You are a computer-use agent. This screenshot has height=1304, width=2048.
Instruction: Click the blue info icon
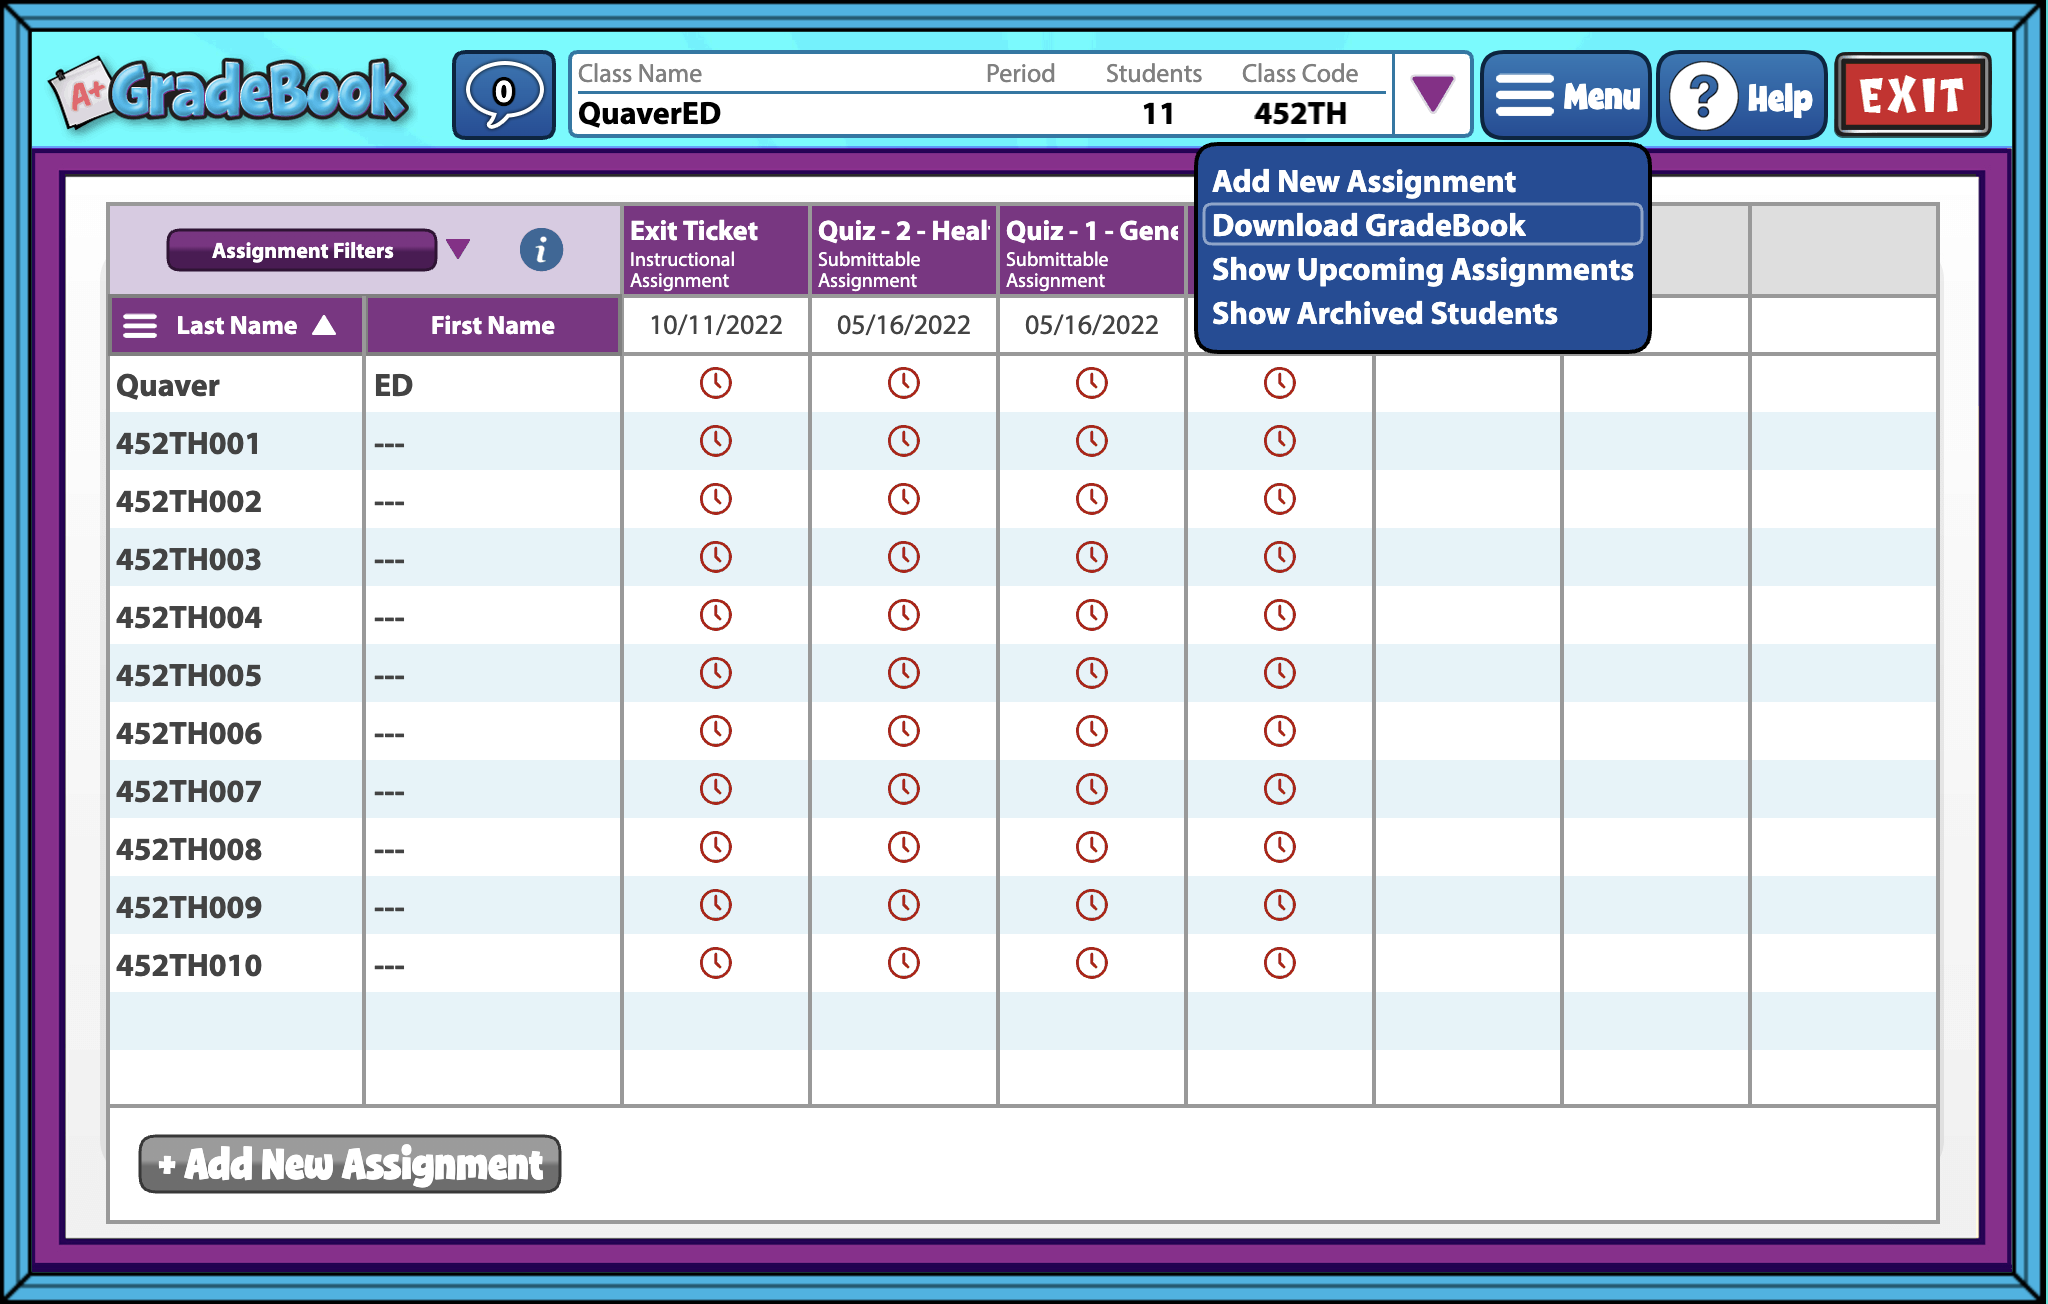pyautogui.click(x=541, y=249)
